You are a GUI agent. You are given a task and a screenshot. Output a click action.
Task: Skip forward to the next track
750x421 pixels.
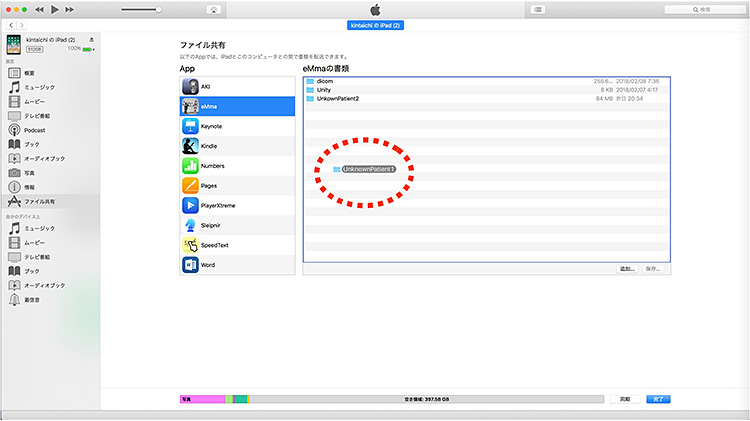point(70,10)
